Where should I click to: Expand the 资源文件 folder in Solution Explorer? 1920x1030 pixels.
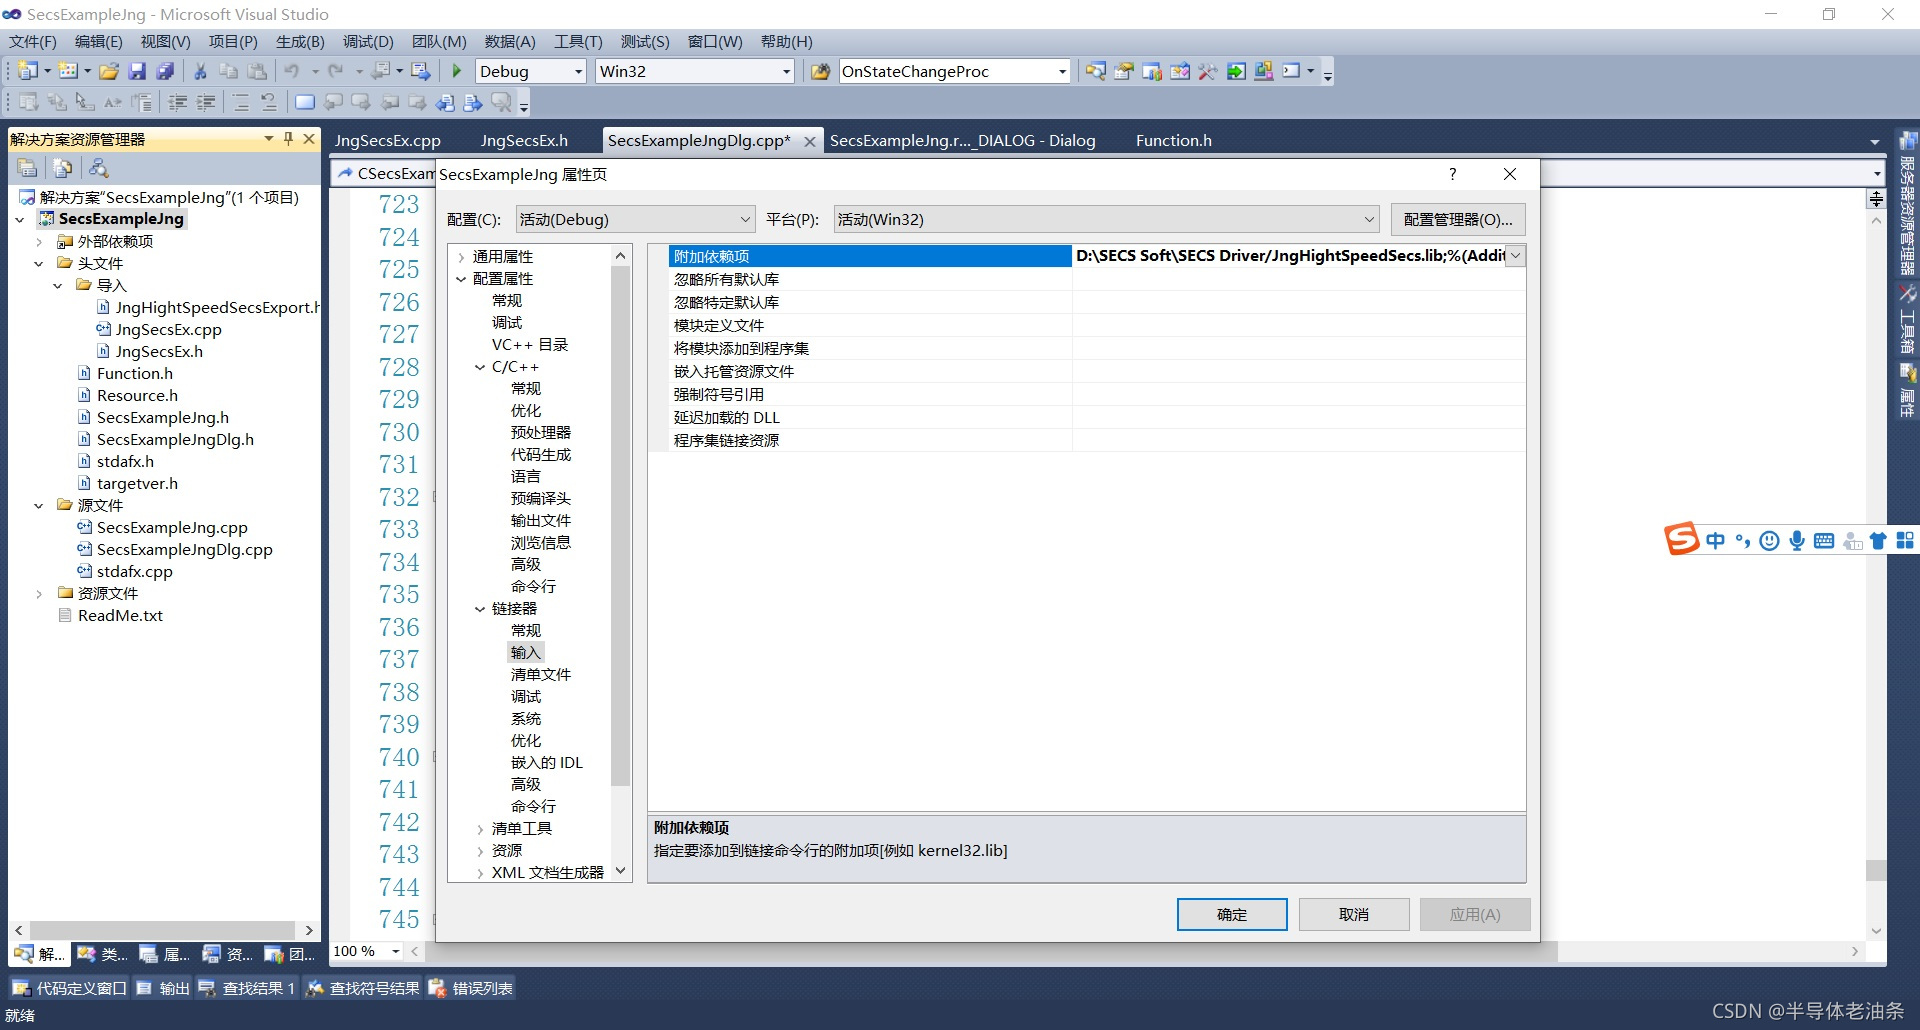click(x=39, y=594)
